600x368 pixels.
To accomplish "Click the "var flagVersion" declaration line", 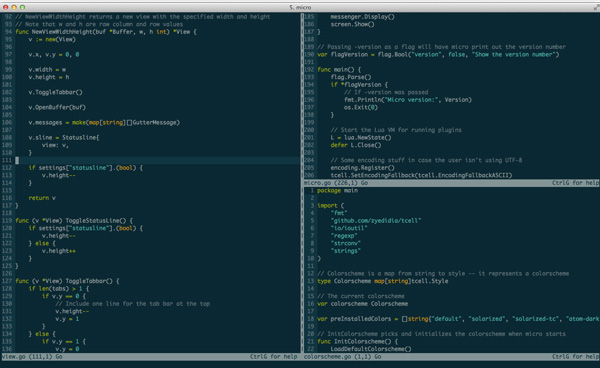I will pos(438,54).
